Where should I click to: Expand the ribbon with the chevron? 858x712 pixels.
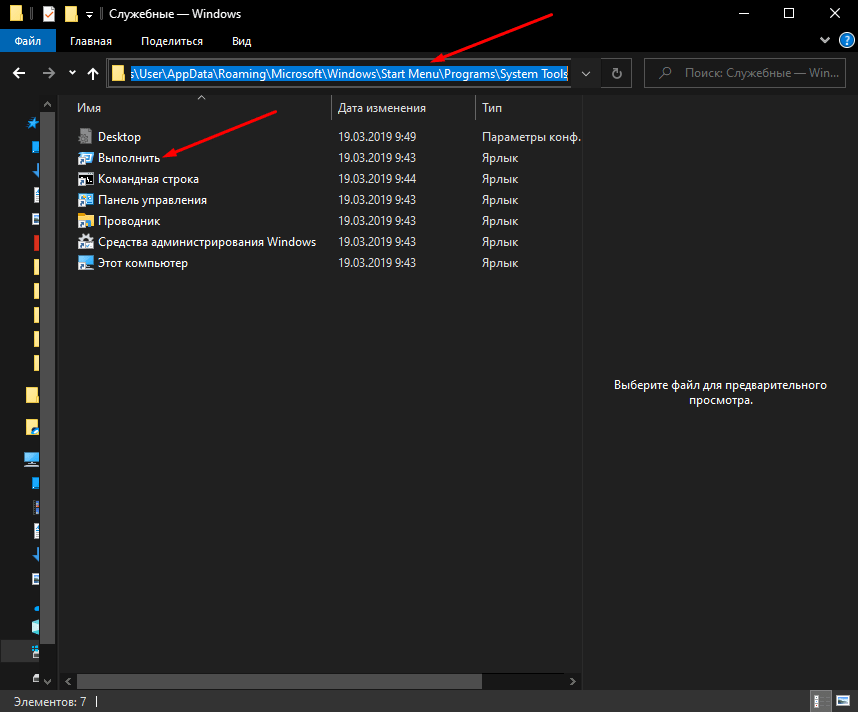[x=825, y=40]
